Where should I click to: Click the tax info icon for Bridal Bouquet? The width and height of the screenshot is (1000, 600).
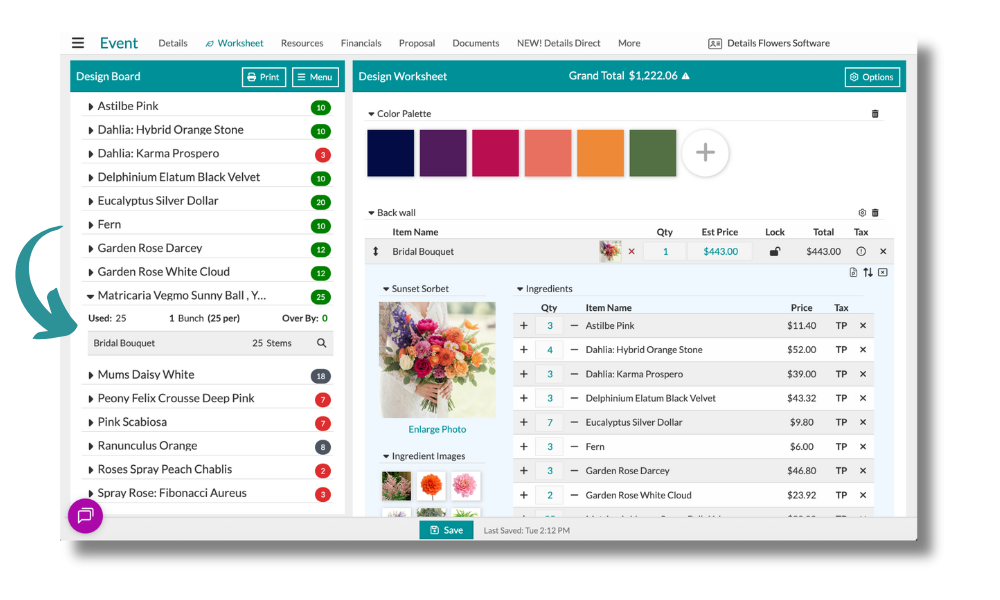pyautogui.click(x=861, y=252)
